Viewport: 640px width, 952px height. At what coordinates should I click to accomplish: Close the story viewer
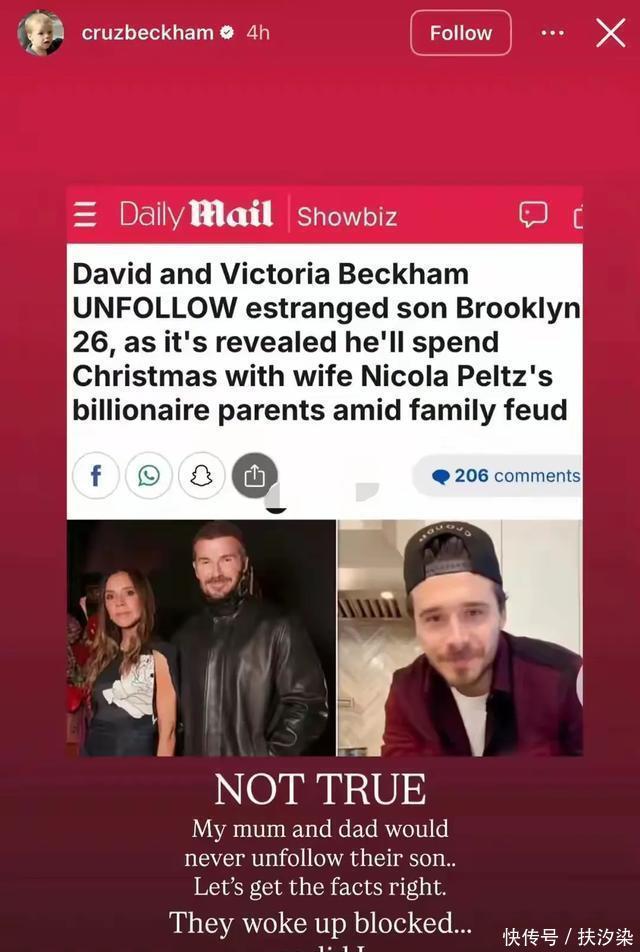tap(610, 33)
